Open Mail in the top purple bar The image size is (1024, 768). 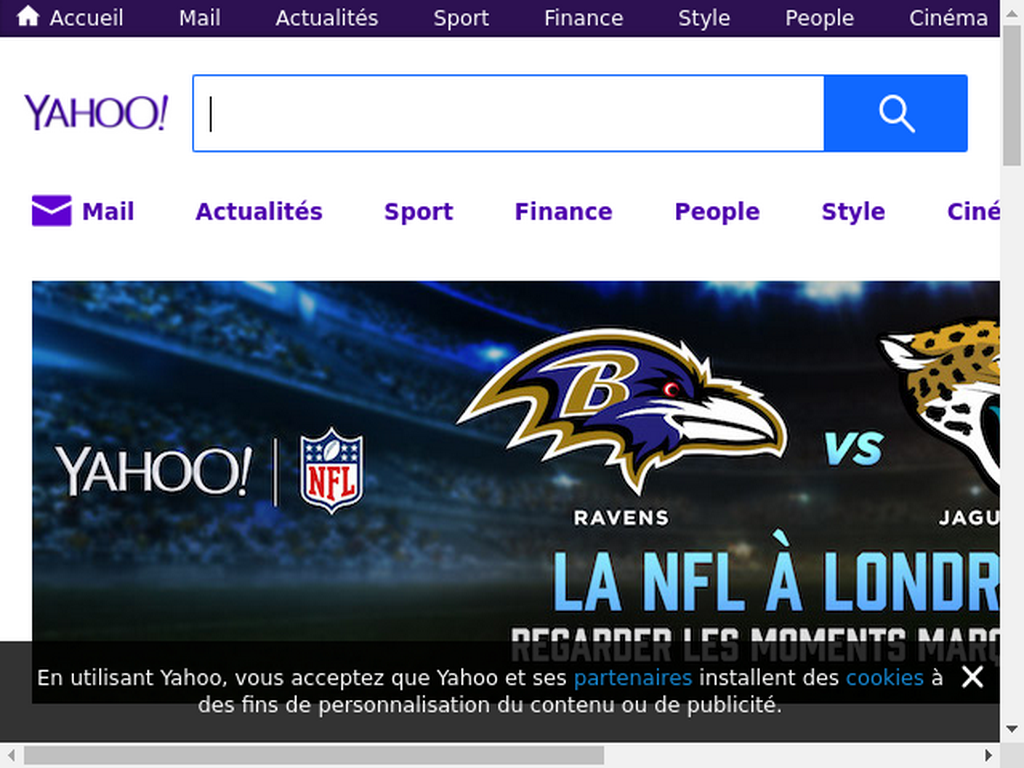(199, 18)
